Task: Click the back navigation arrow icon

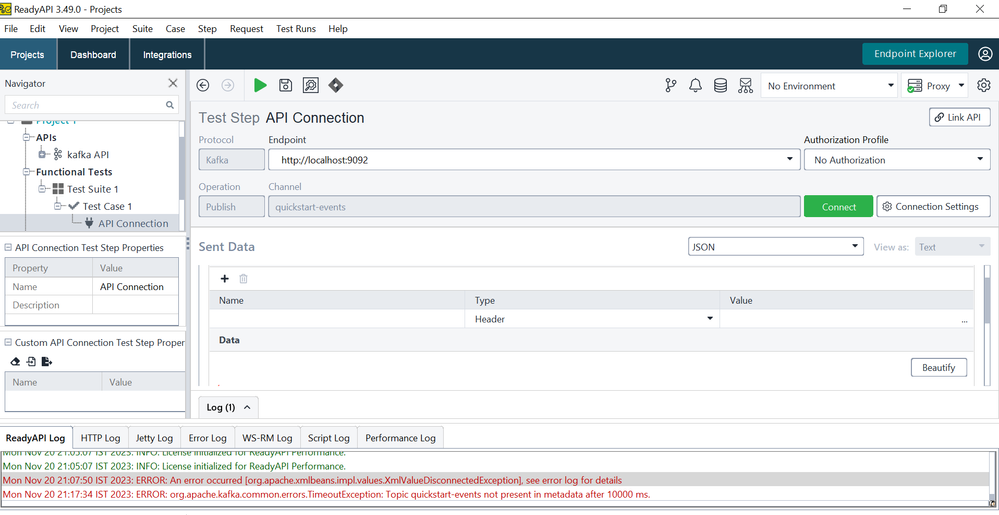Action: (203, 86)
